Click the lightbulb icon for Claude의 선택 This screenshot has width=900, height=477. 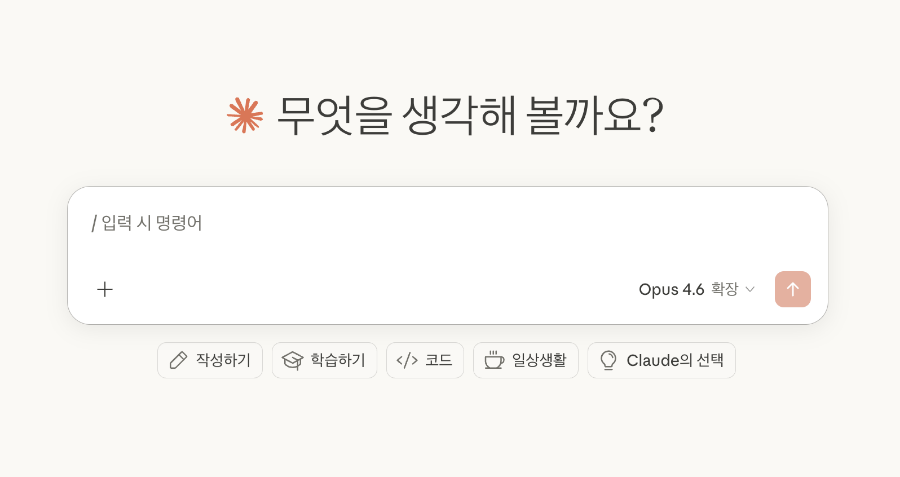608,360
